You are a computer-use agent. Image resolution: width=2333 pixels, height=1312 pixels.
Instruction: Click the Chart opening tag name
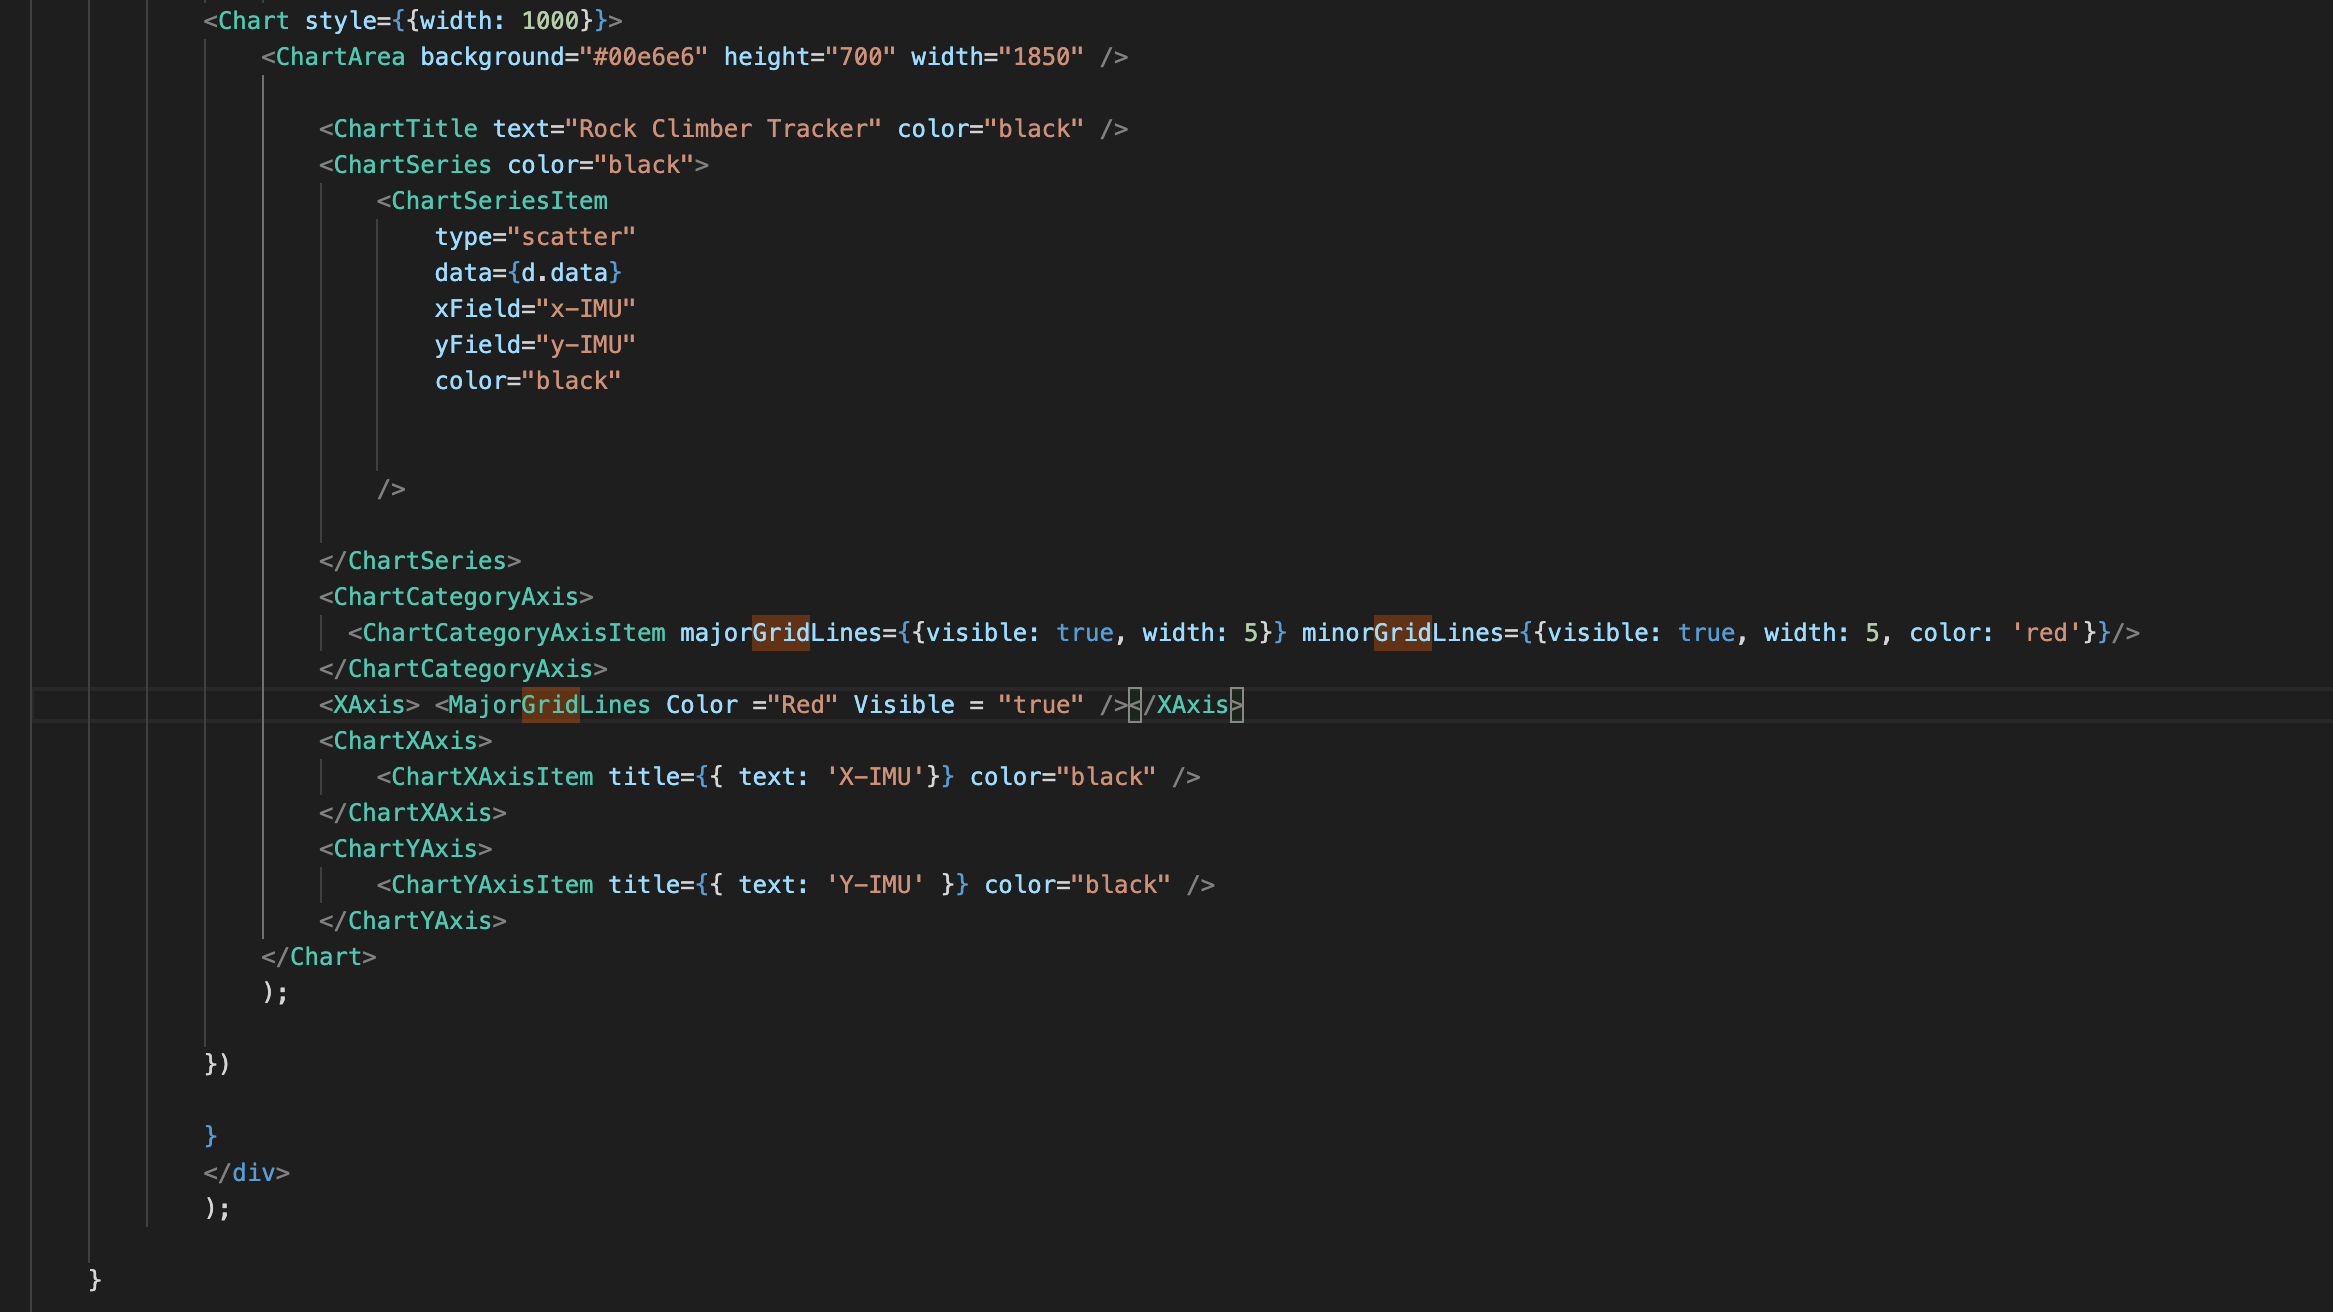253,21
